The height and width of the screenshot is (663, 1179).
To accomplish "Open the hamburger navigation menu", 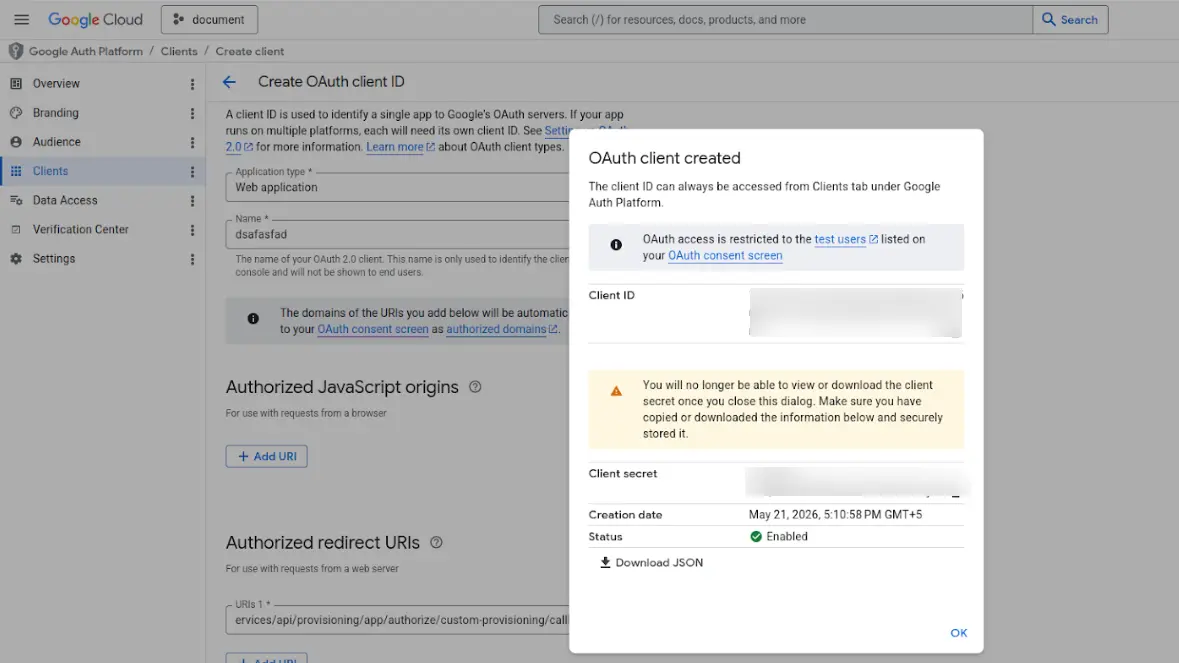I will tap(21, 20).
